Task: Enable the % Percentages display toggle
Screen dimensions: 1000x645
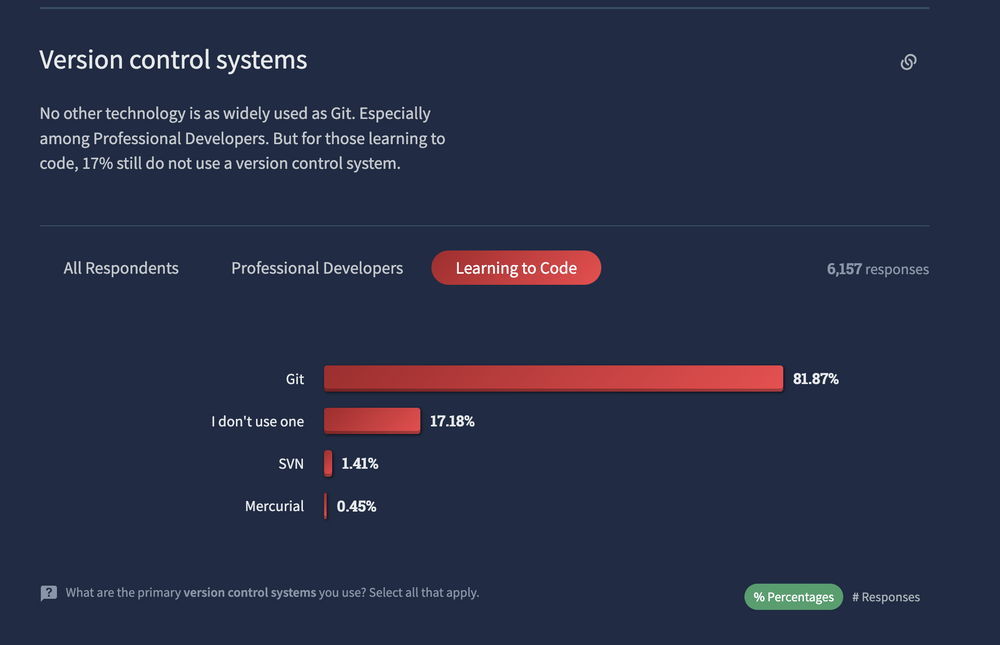Action: point(793,597)
